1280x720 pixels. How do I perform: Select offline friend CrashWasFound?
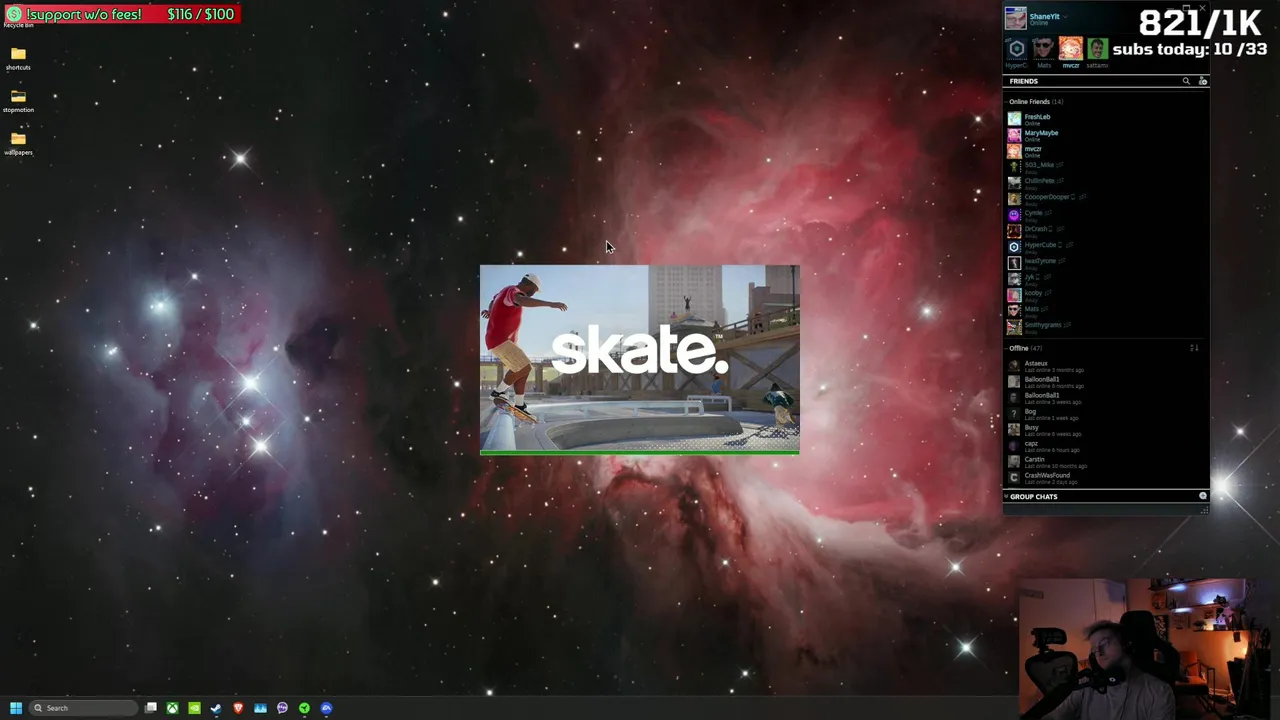click(x=1106, y=478)
